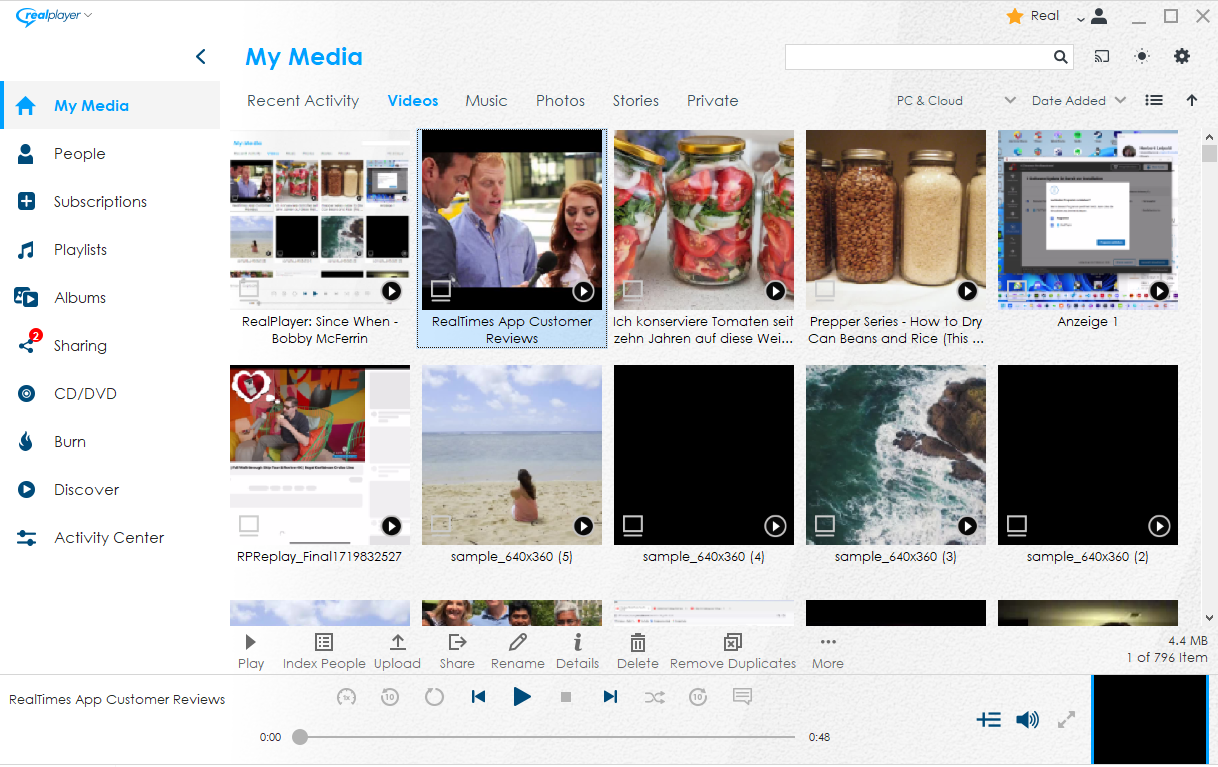Go to the Stories tab
The image size is (1218, 767).
636,101
